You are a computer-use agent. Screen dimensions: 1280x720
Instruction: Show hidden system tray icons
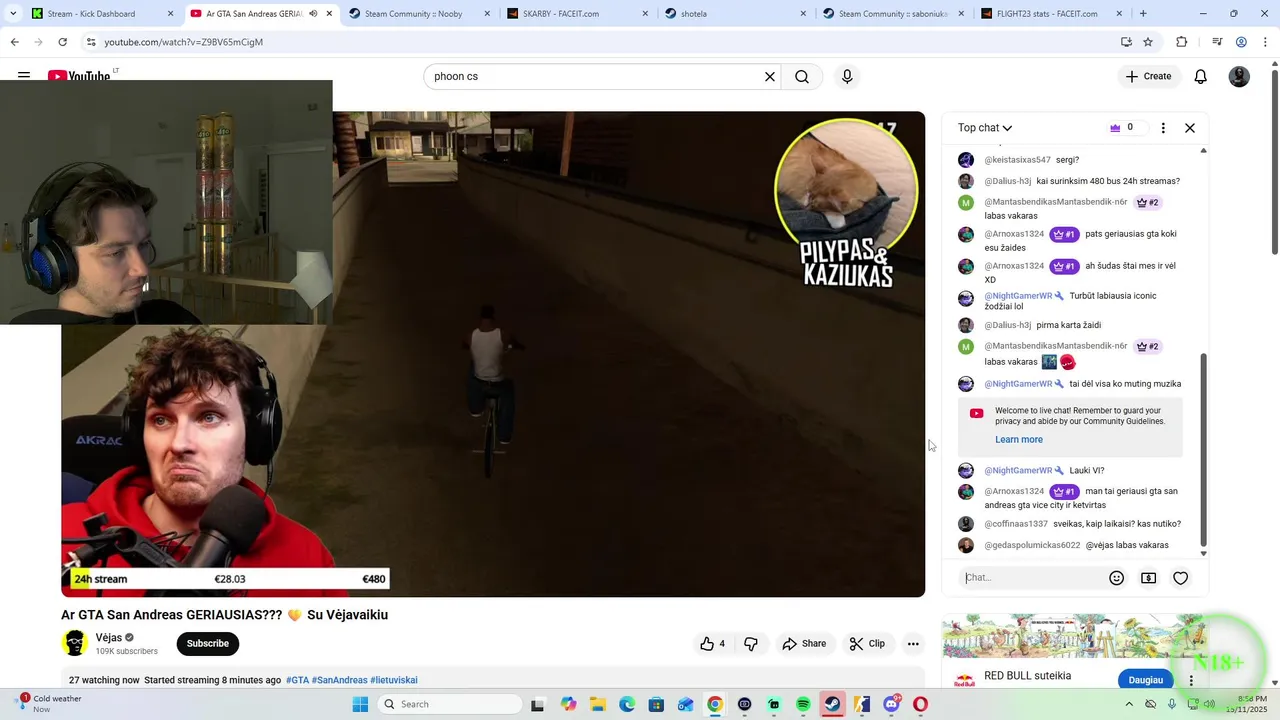point(1128,705)
